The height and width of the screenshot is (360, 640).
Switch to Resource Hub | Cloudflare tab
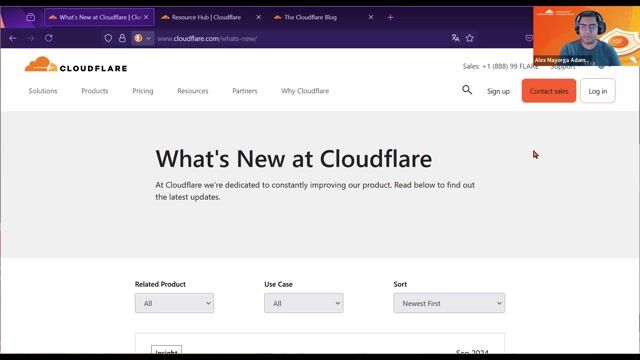(x=206, y=17)
